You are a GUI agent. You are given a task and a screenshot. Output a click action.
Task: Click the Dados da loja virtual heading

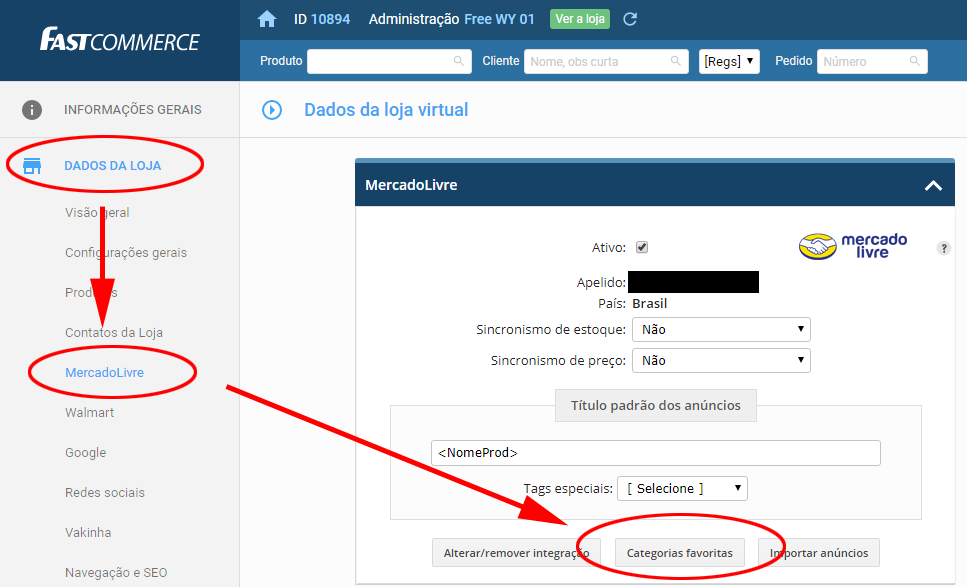[386, 110]
